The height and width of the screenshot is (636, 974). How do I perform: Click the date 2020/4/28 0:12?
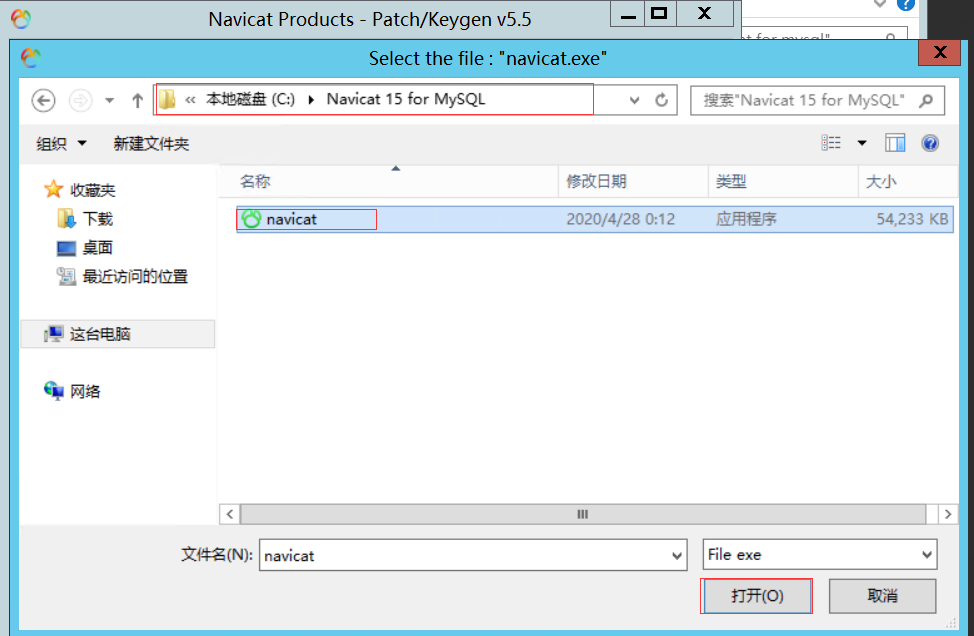(620, 219)
